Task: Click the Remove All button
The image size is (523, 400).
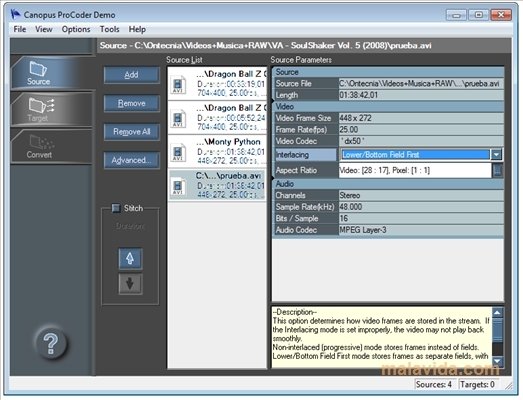Action: tap(131, 132)
